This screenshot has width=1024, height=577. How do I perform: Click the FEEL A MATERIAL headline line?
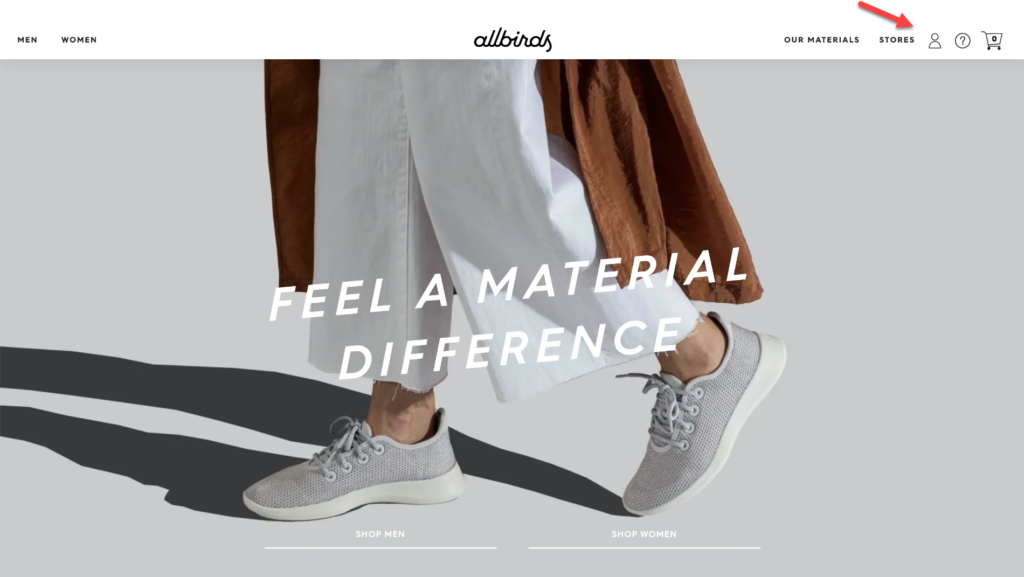click(x=507, y=284)
